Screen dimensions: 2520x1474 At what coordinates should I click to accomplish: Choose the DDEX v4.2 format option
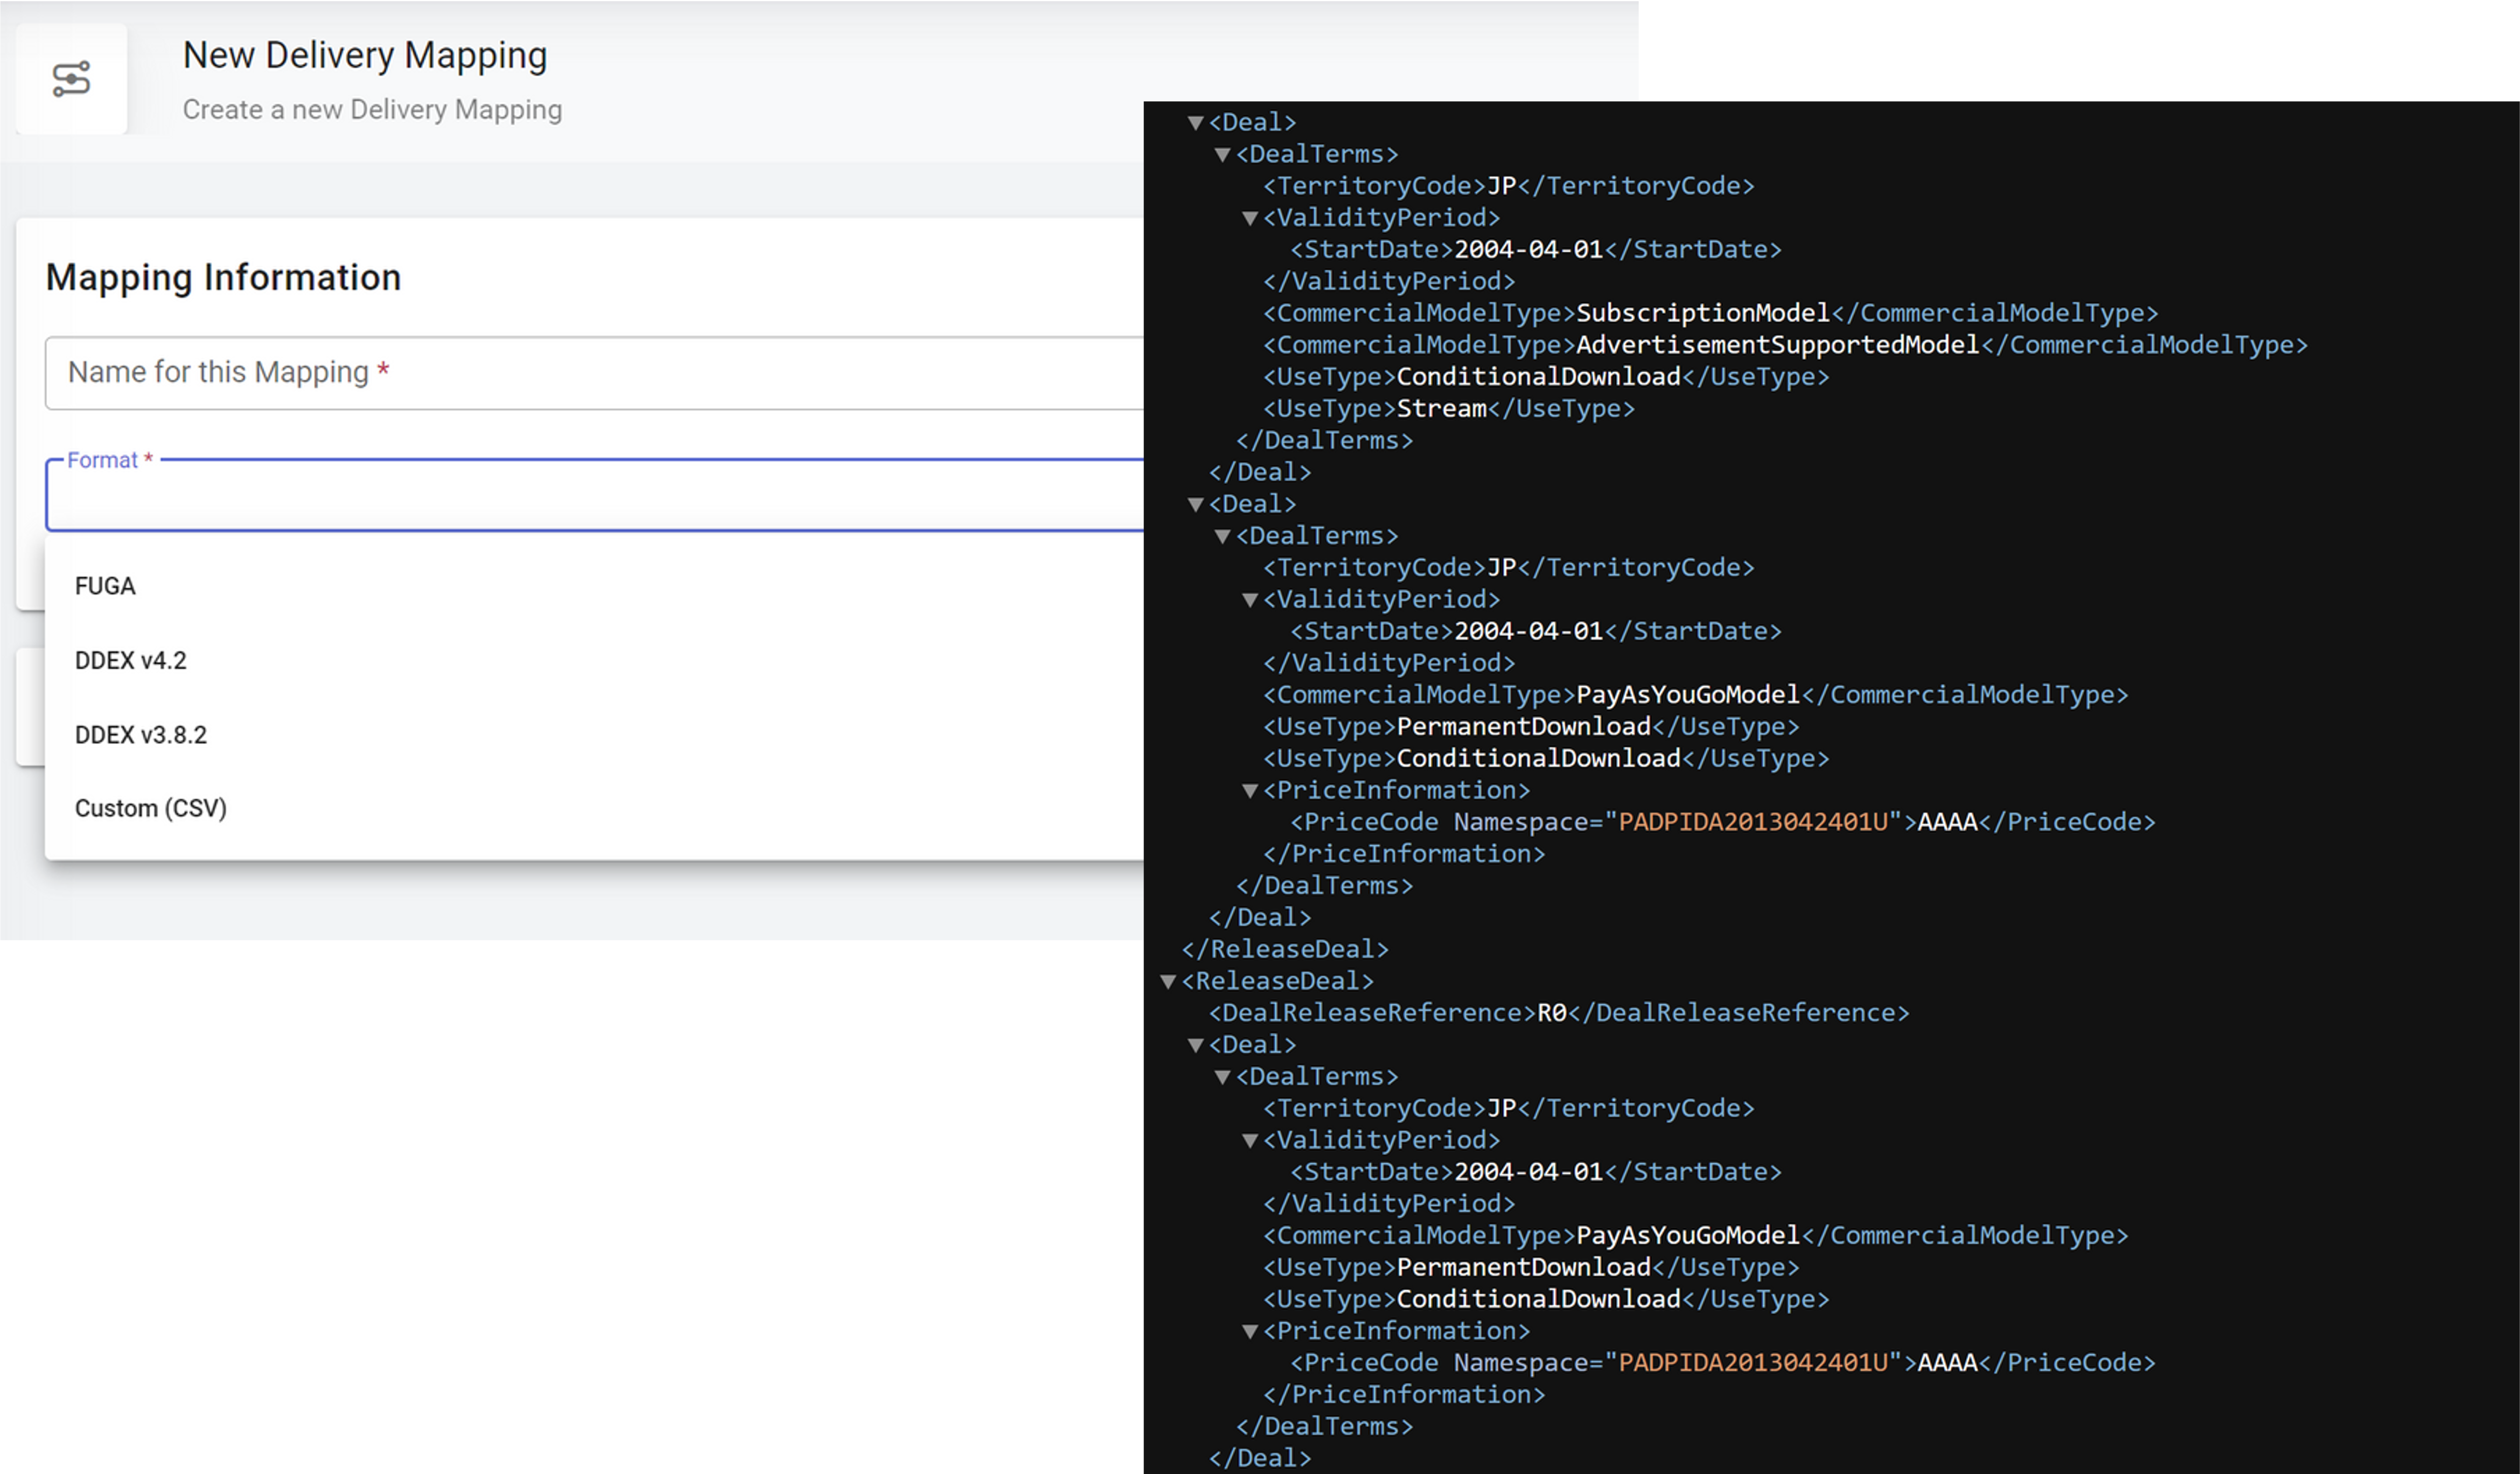click(x=131, y=660)
